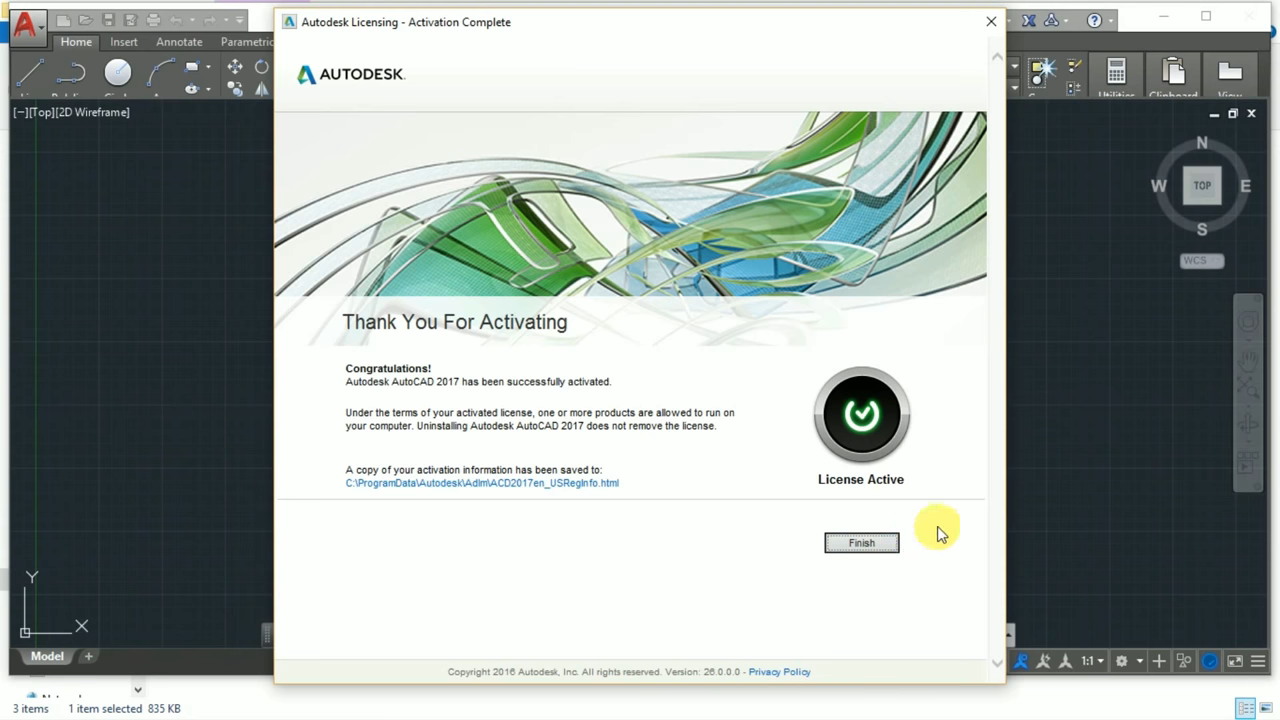Select the Circle draw tool

(118, 72)
